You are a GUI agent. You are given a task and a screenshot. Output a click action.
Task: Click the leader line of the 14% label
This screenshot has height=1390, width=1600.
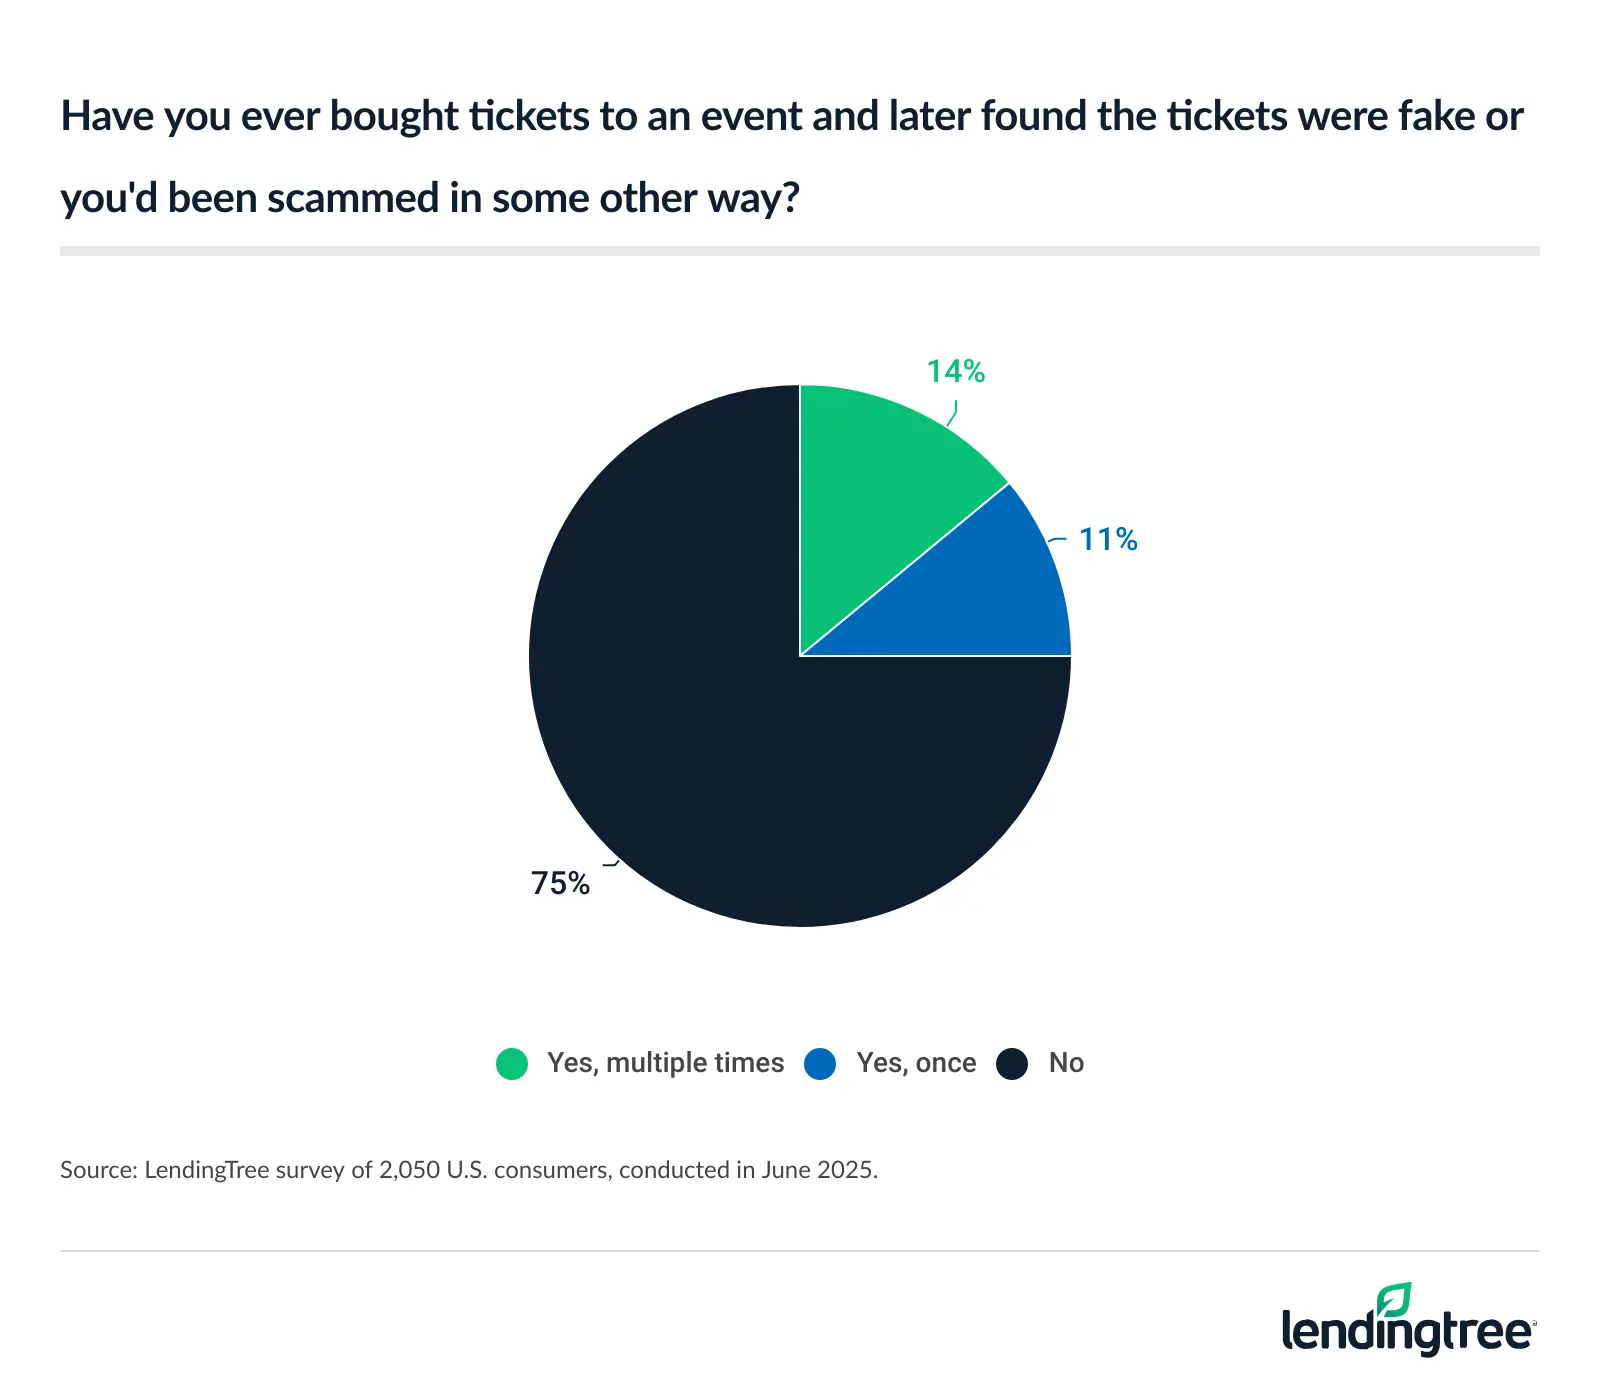[953, 414]
